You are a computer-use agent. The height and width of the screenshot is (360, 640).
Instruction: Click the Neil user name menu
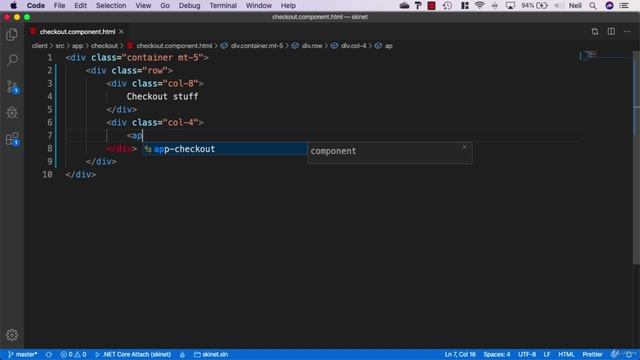[575, 6]
